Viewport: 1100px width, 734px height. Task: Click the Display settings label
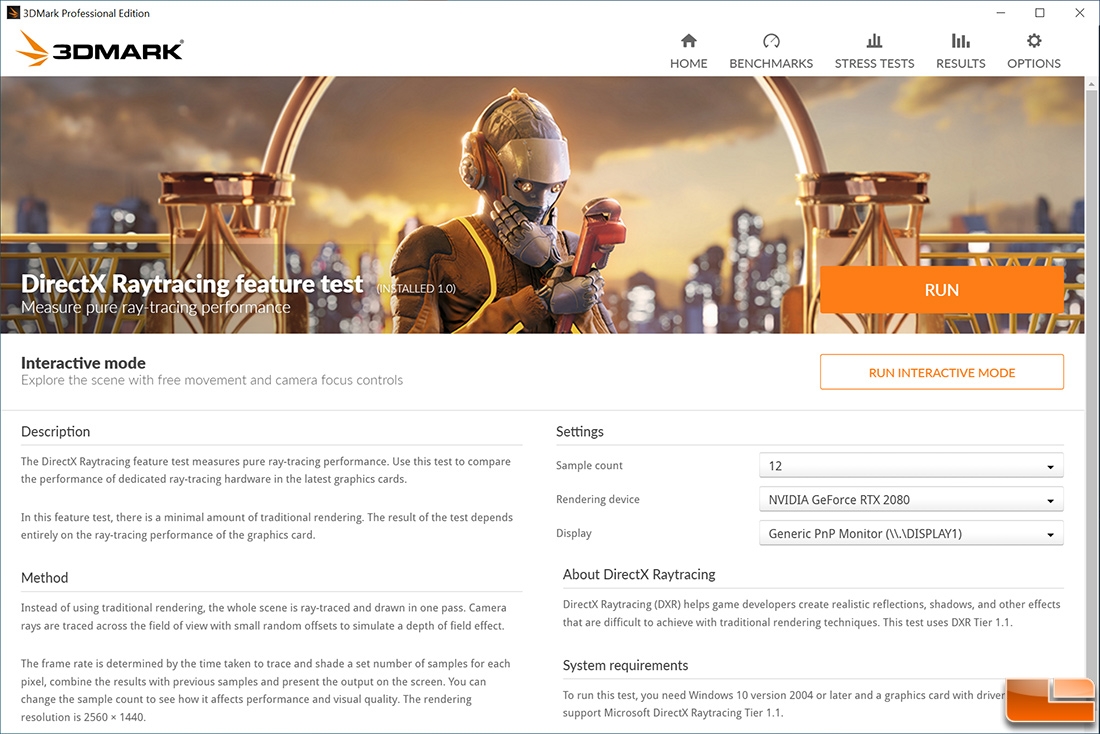pyautogui.click(x=574, y=533)
